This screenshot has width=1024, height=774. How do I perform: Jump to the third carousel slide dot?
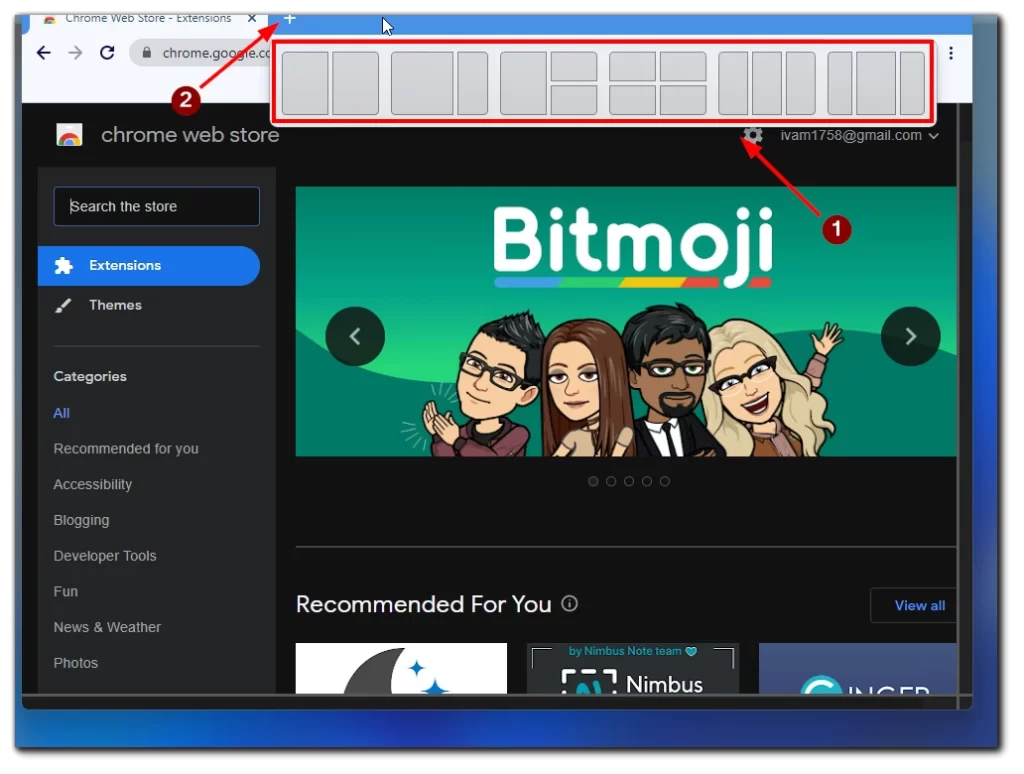tap(629, 481)
